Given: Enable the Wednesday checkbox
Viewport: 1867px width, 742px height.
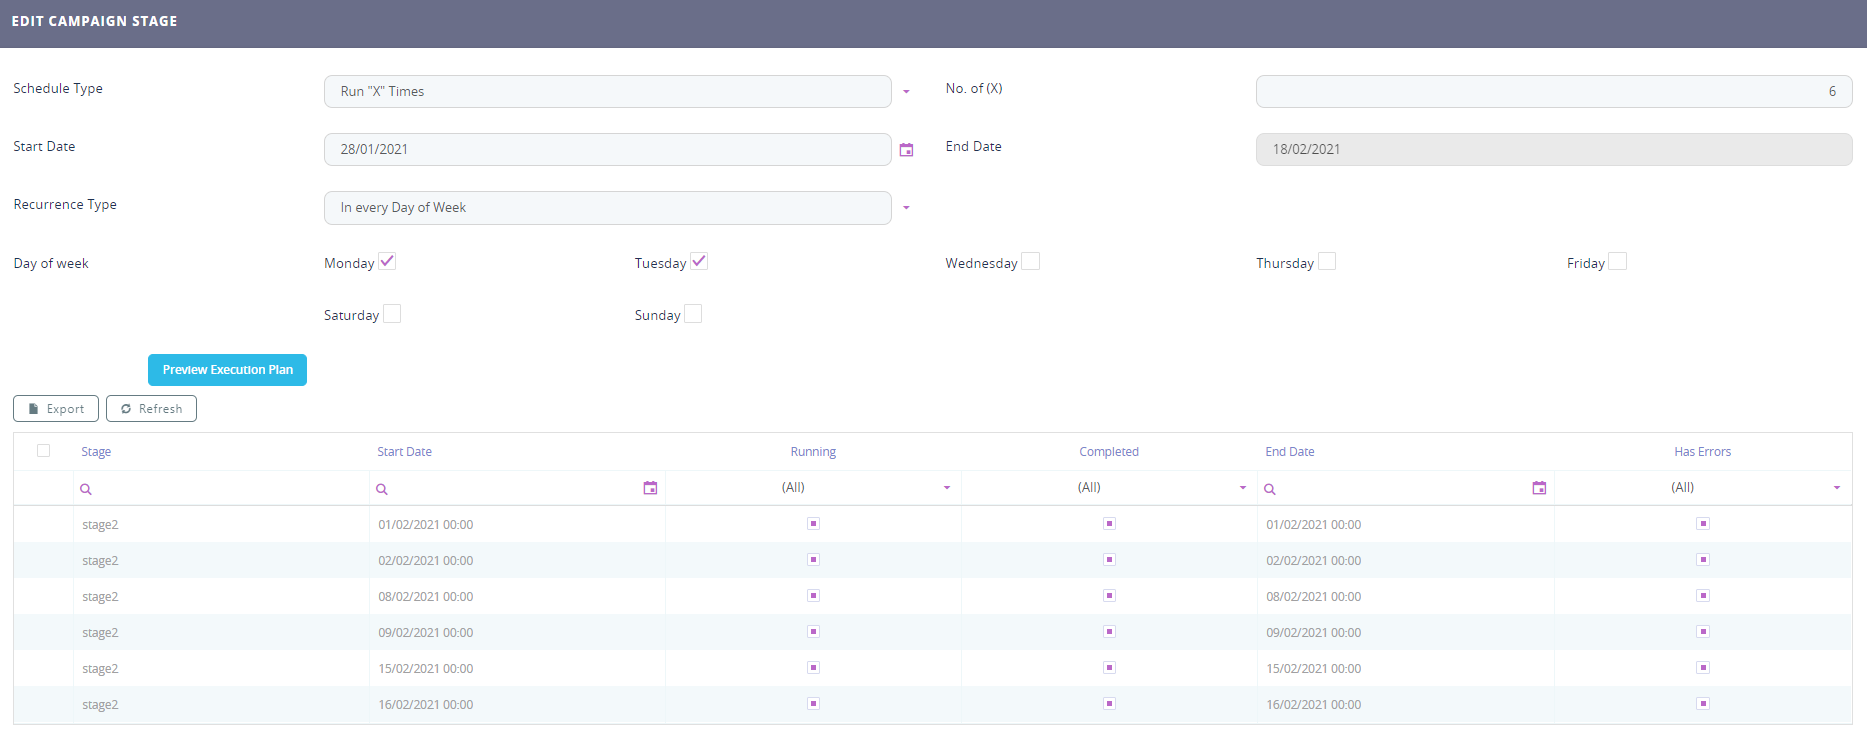Looking at the screenshot, I should tap(1030, 262).
